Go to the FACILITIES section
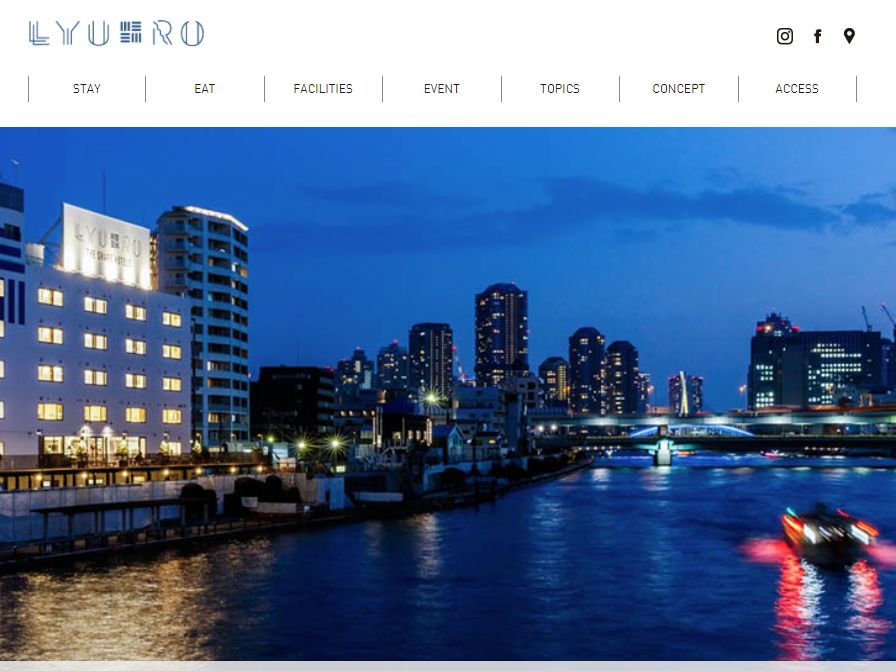 [x=323, y=89]
